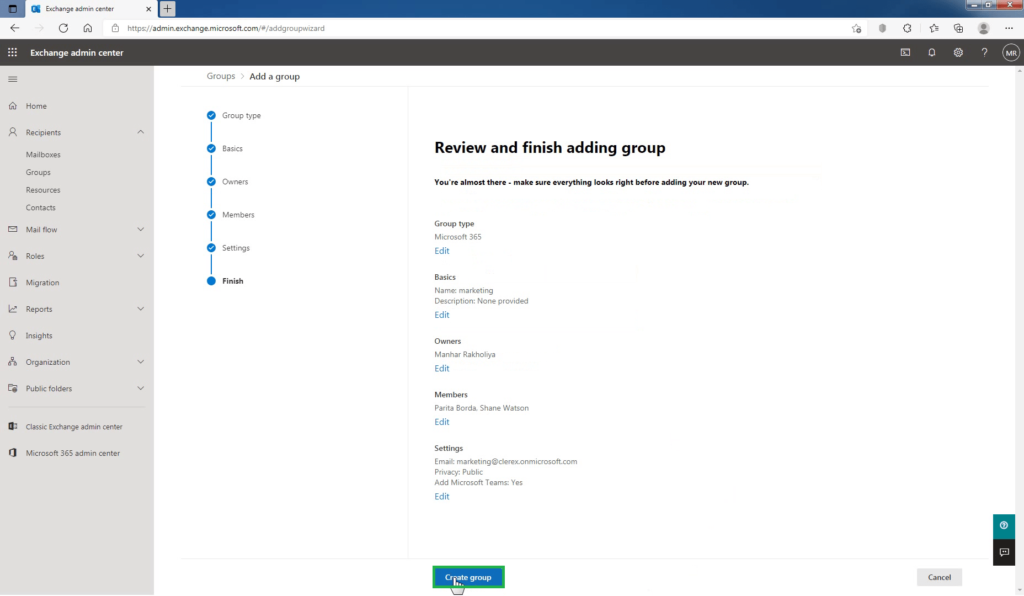1024x596 pixels.
Task: Click Exchange admin center header title
Action: tap(76, 52)
